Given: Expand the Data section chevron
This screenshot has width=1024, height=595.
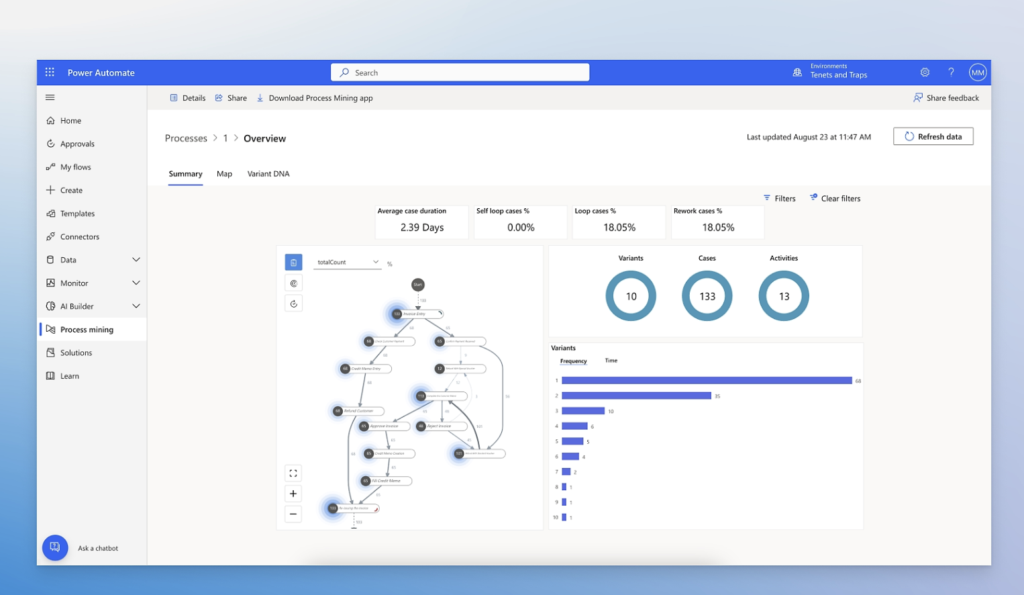Looking at the screenshot, I should click(136, 260).
